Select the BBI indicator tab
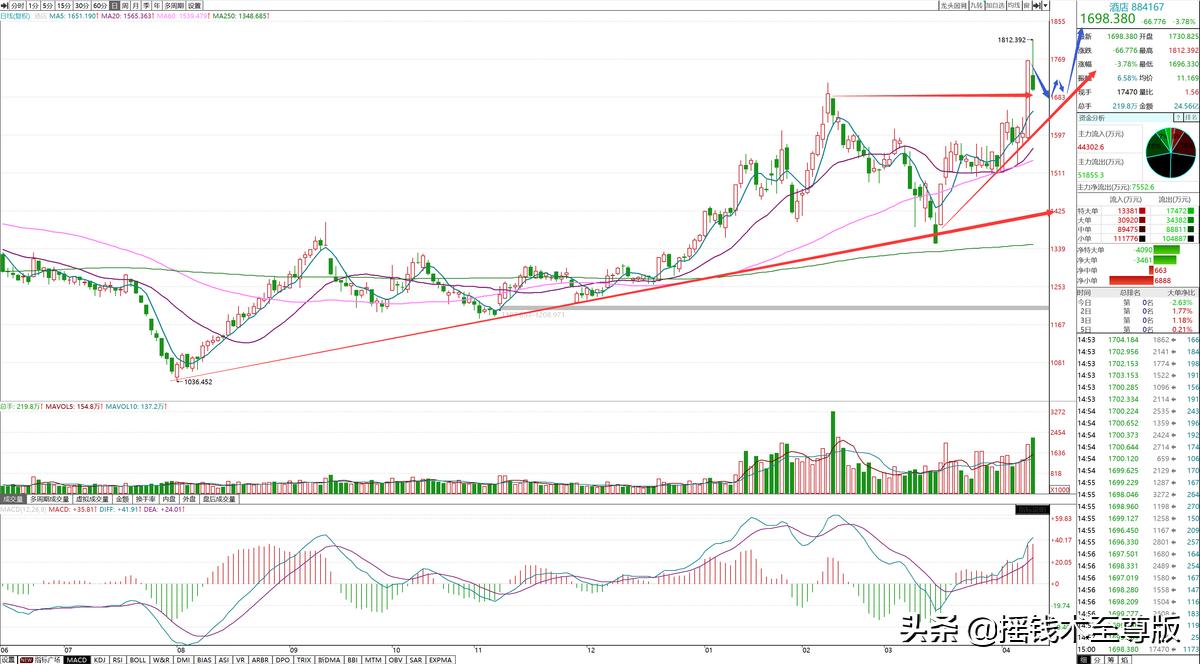The height and width of the screenshot is (664, 1200). point(352,659)
